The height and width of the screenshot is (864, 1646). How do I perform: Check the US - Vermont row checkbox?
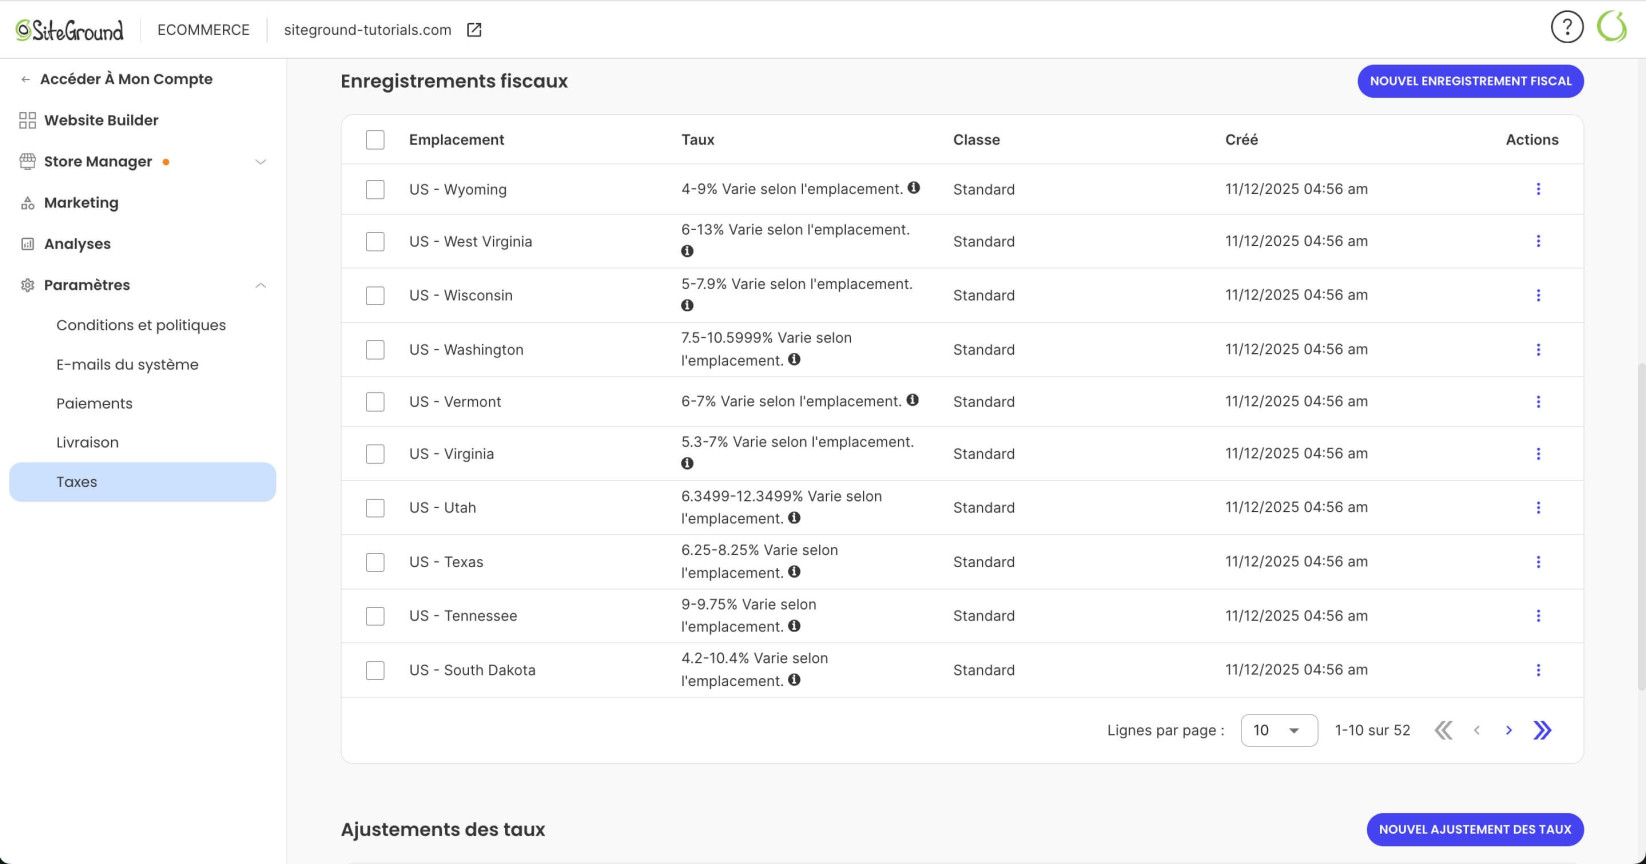pyautogui.click(x=375, y=401)
